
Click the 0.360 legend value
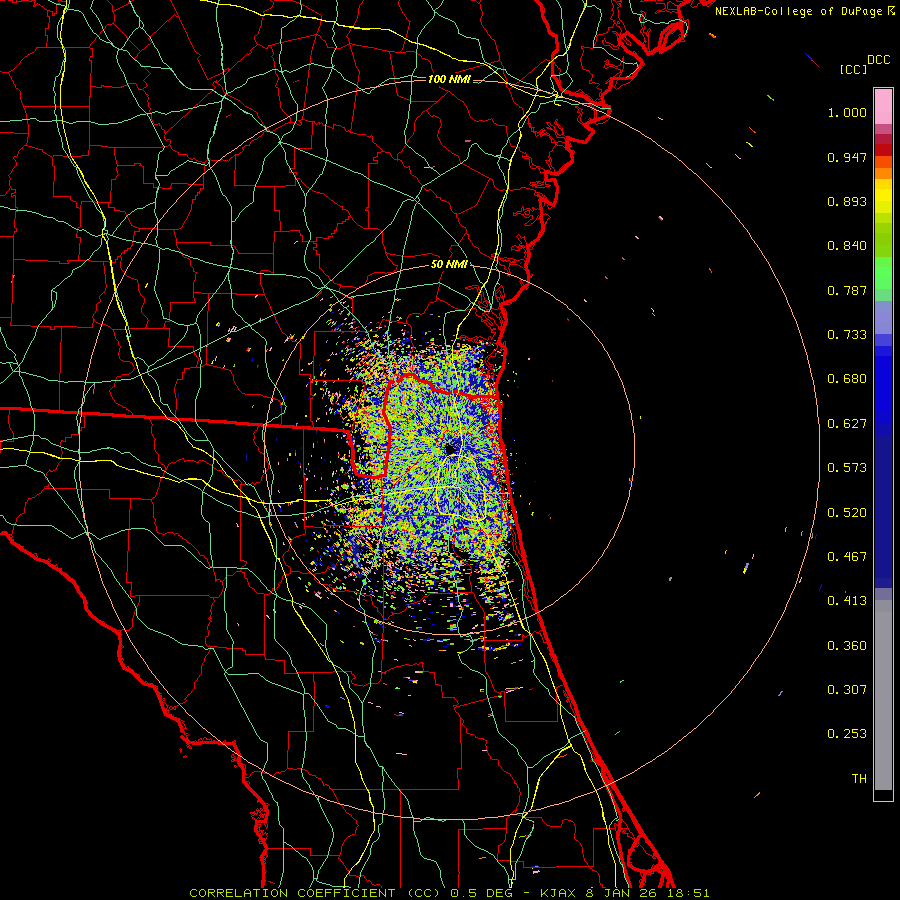pos(847,646)
